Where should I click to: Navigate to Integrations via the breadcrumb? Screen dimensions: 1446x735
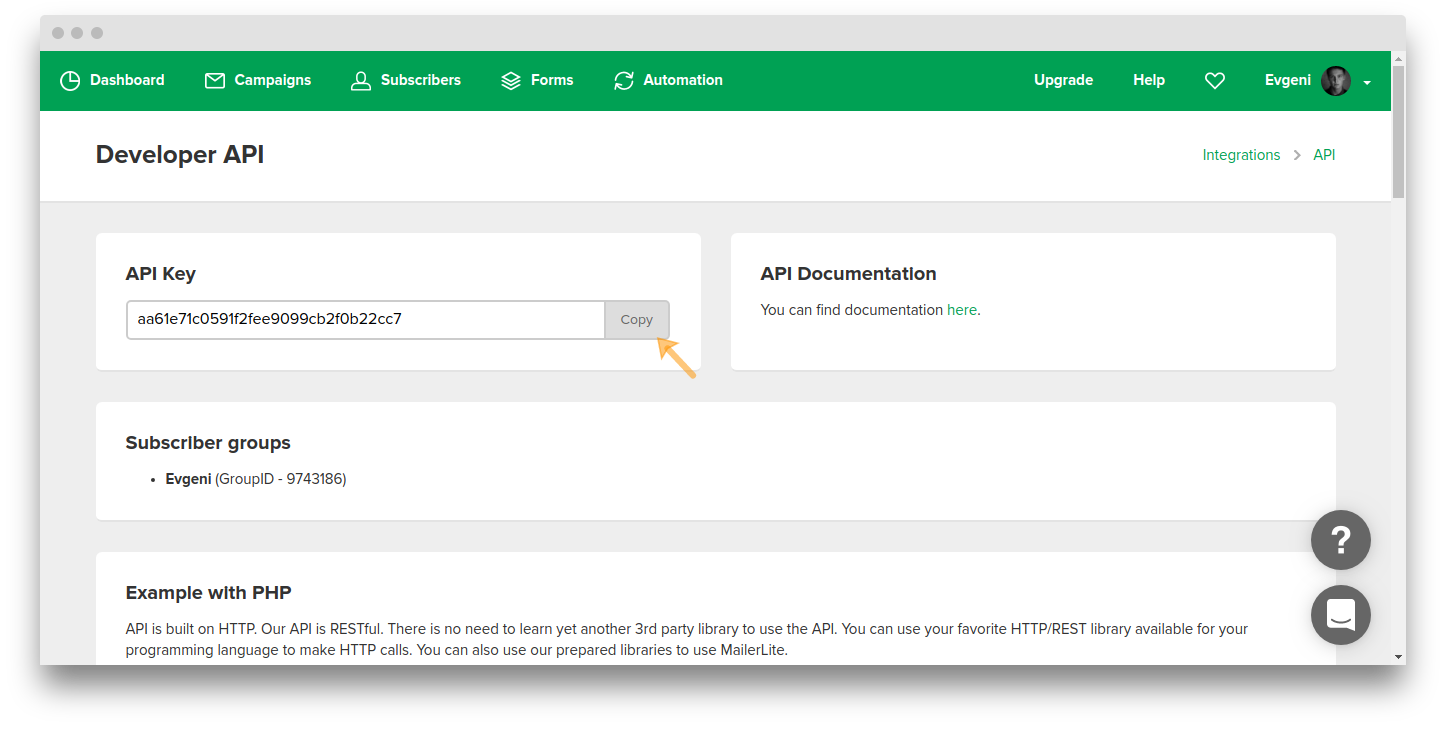coord(1241,155)
